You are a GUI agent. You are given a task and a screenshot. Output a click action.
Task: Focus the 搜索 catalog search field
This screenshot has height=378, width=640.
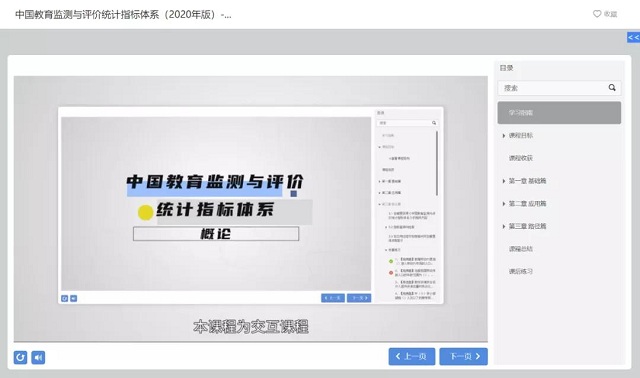[559, 88]
